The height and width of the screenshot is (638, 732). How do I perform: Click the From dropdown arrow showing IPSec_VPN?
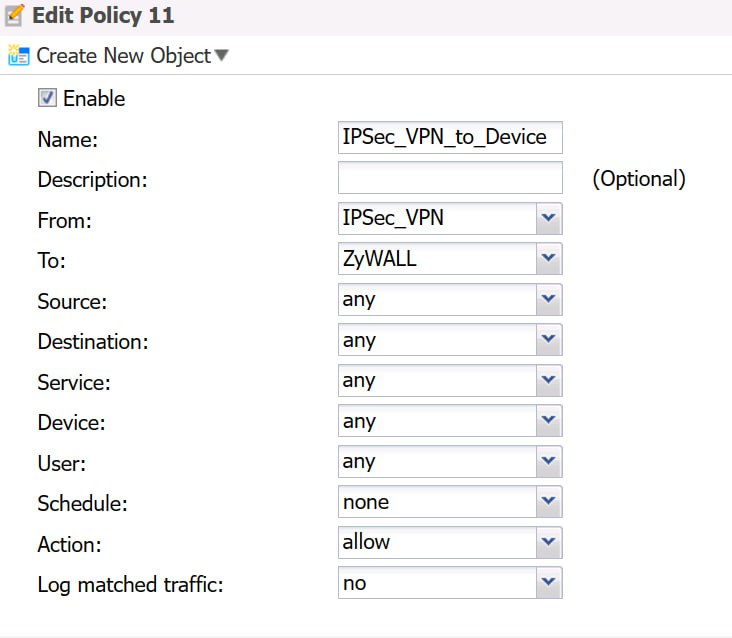click(548, 219)
